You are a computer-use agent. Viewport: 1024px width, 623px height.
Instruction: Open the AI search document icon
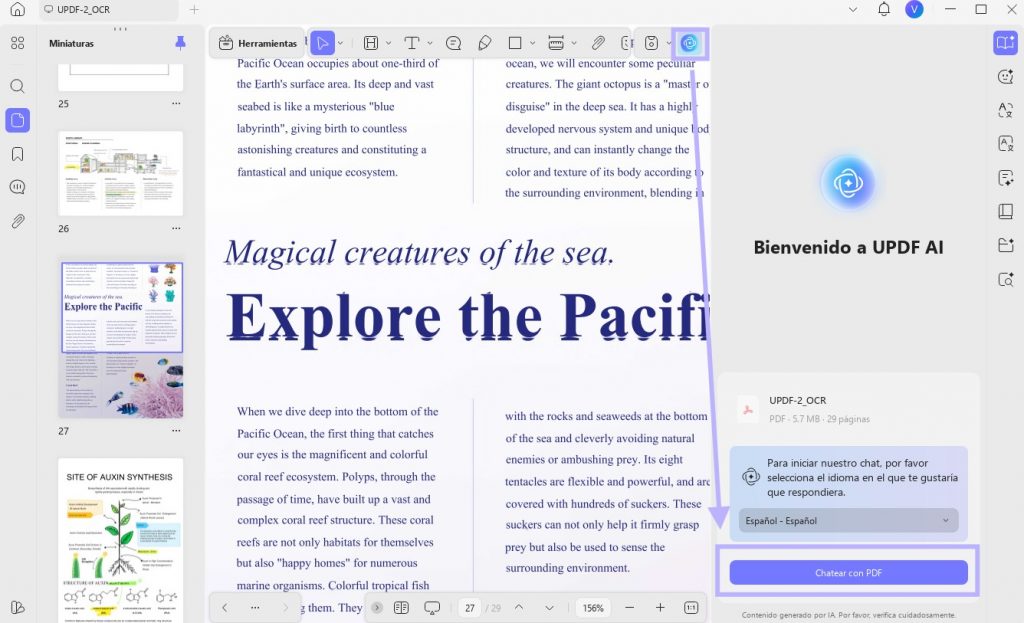(1006, 280)
